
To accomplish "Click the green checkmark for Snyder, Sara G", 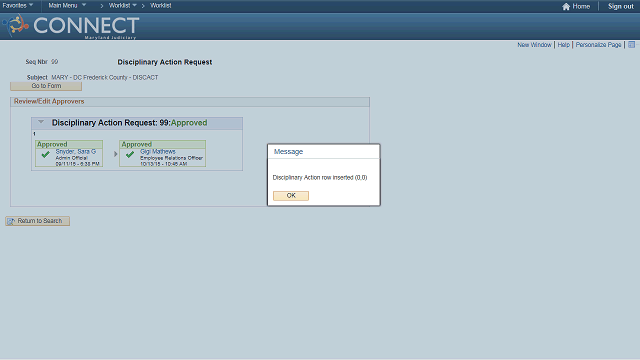I will pyautogui.click(x=46, y=155).
